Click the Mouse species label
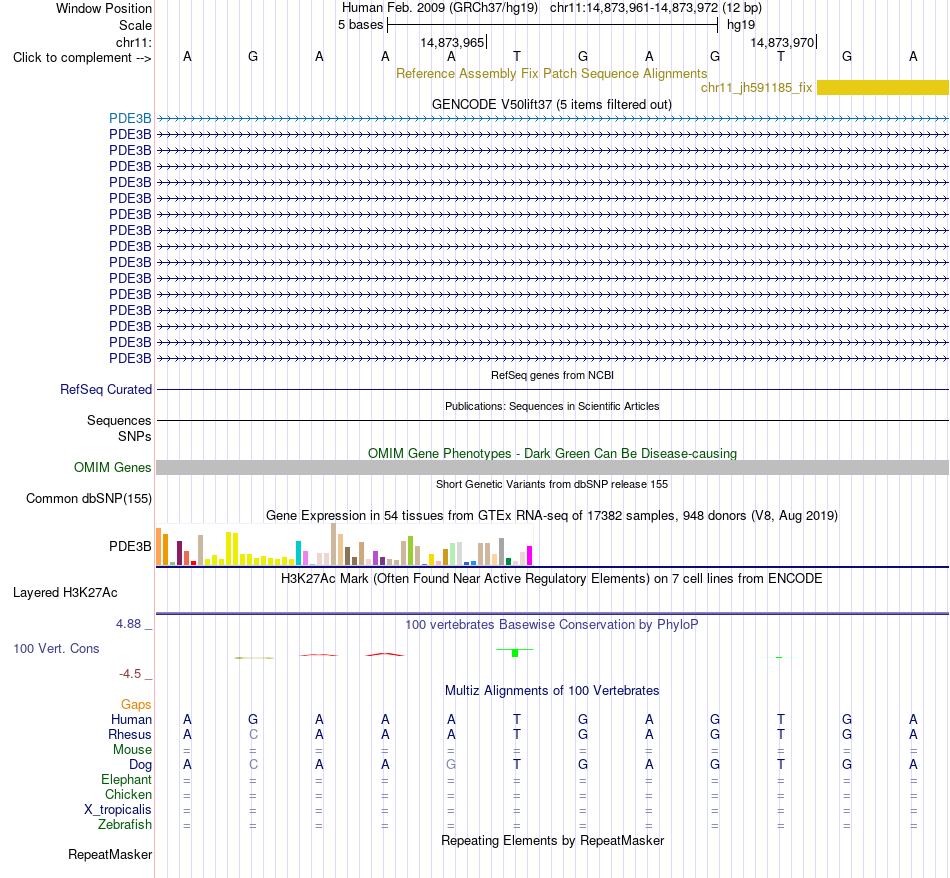This screenshot has width=950, height=878. tap(132, 750)
